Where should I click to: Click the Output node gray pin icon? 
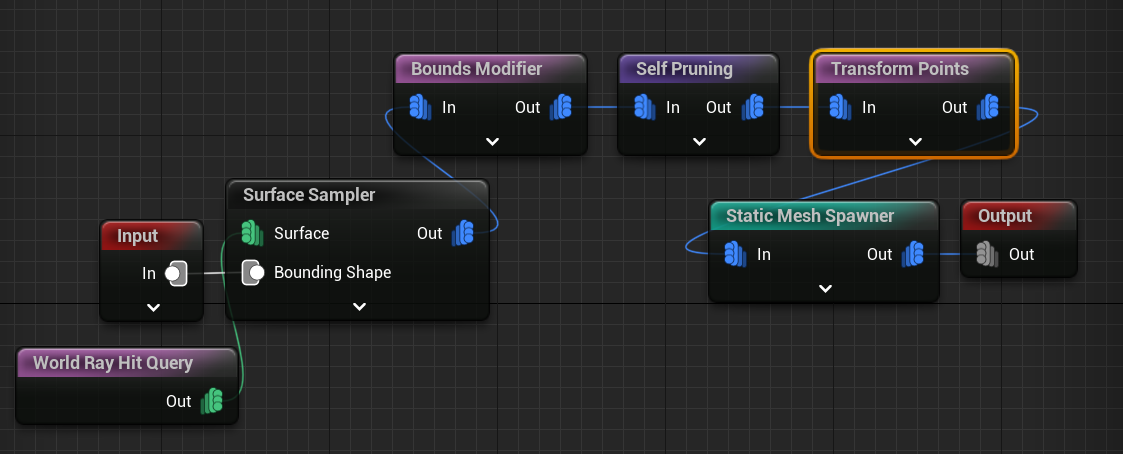click(x=987, y=254)
